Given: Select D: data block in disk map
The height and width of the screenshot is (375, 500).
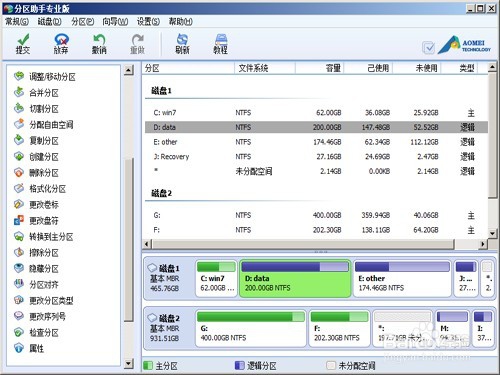Looking at the screenshot, I should tap(295, 279).
